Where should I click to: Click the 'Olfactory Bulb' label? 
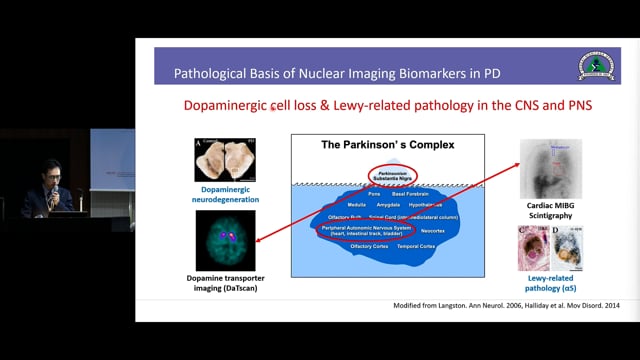click(344, 217)
